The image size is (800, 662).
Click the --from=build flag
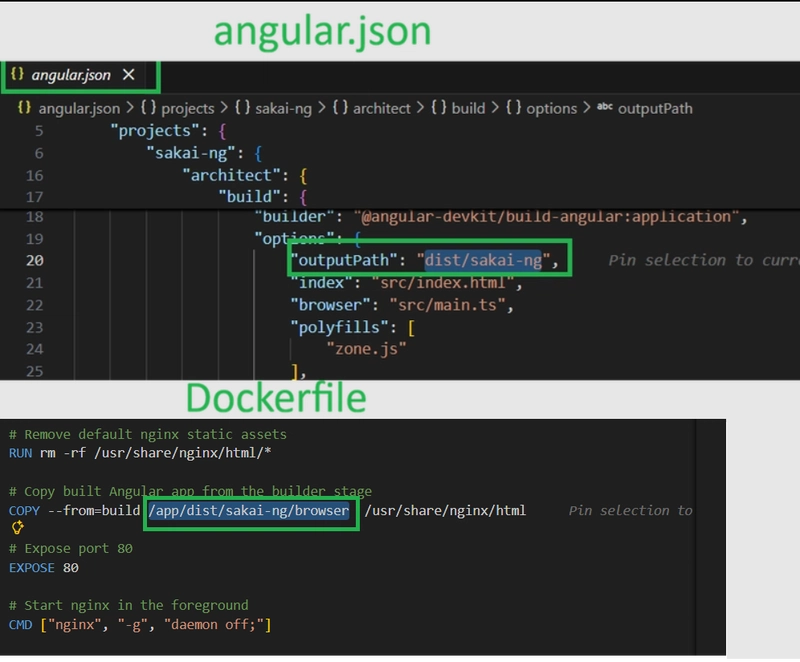(94, 511)
